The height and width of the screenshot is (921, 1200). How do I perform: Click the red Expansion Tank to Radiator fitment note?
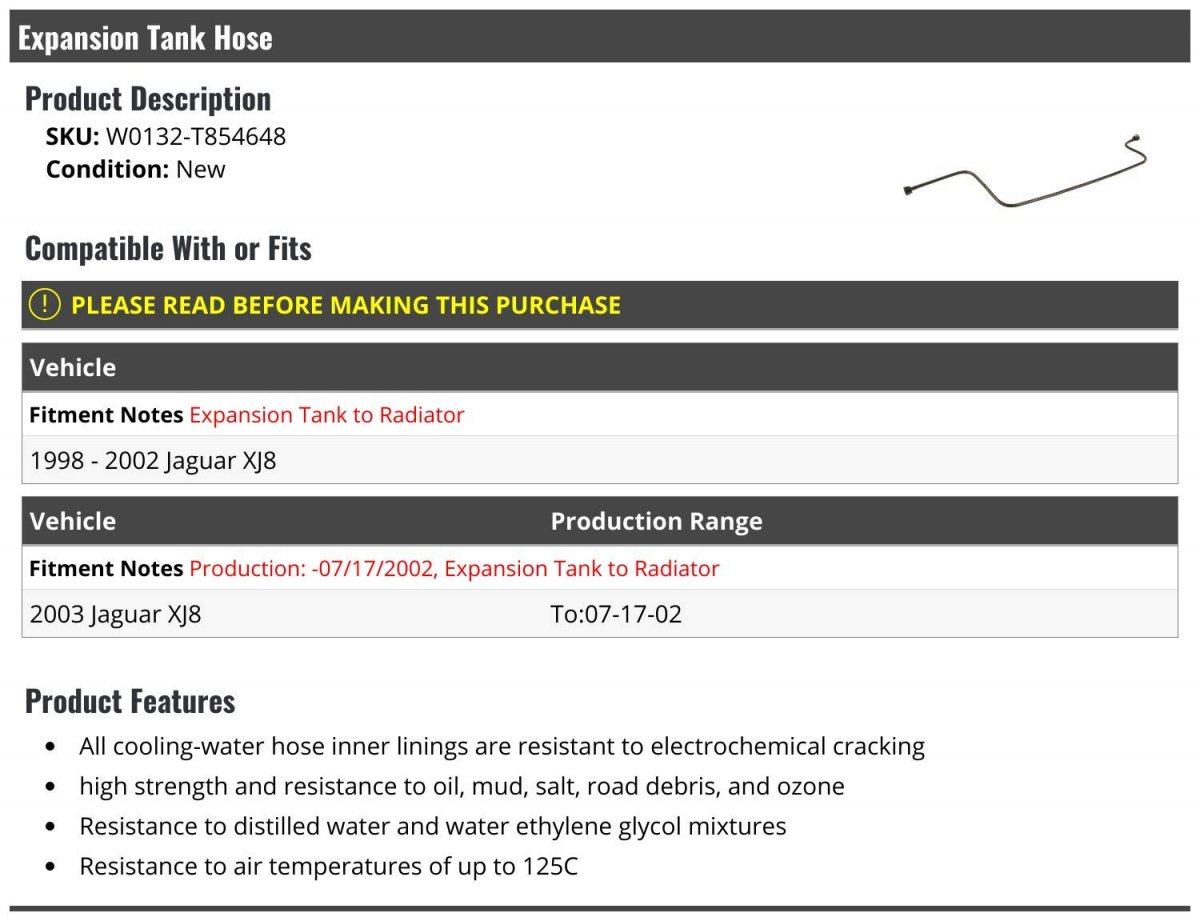pos(327,415)
